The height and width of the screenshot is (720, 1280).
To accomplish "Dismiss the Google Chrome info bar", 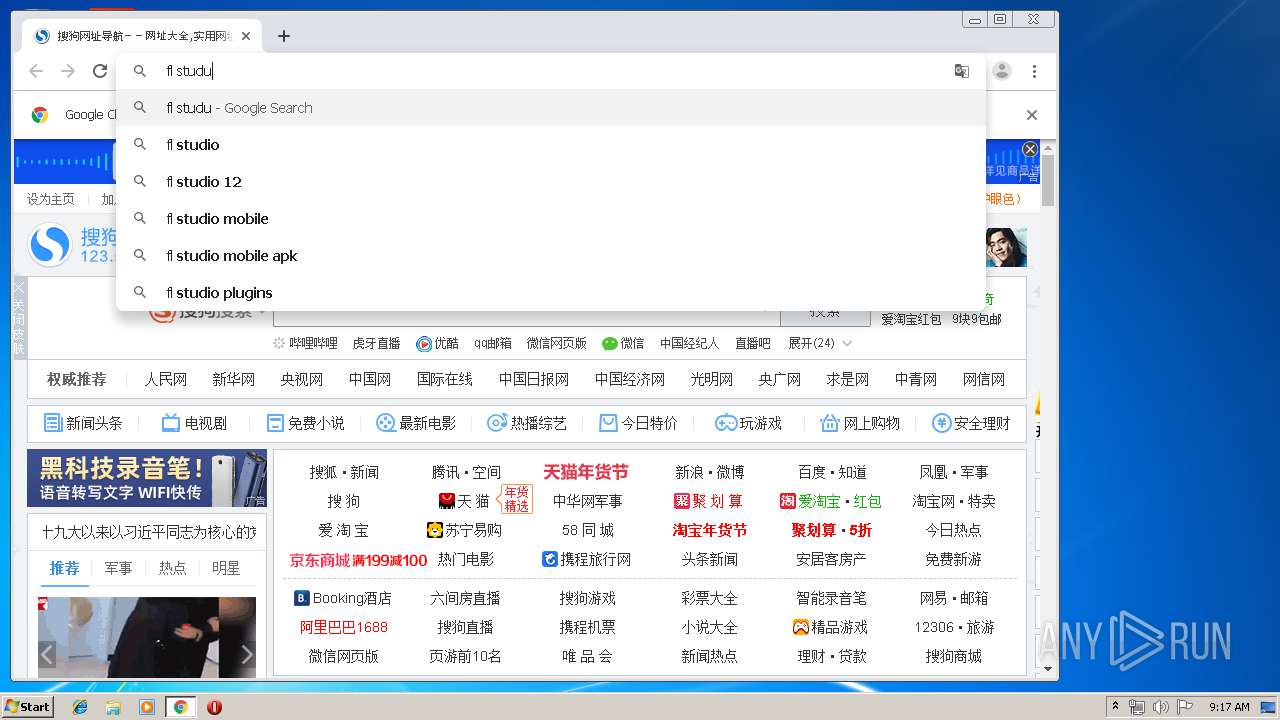I will click(1032, 115).
